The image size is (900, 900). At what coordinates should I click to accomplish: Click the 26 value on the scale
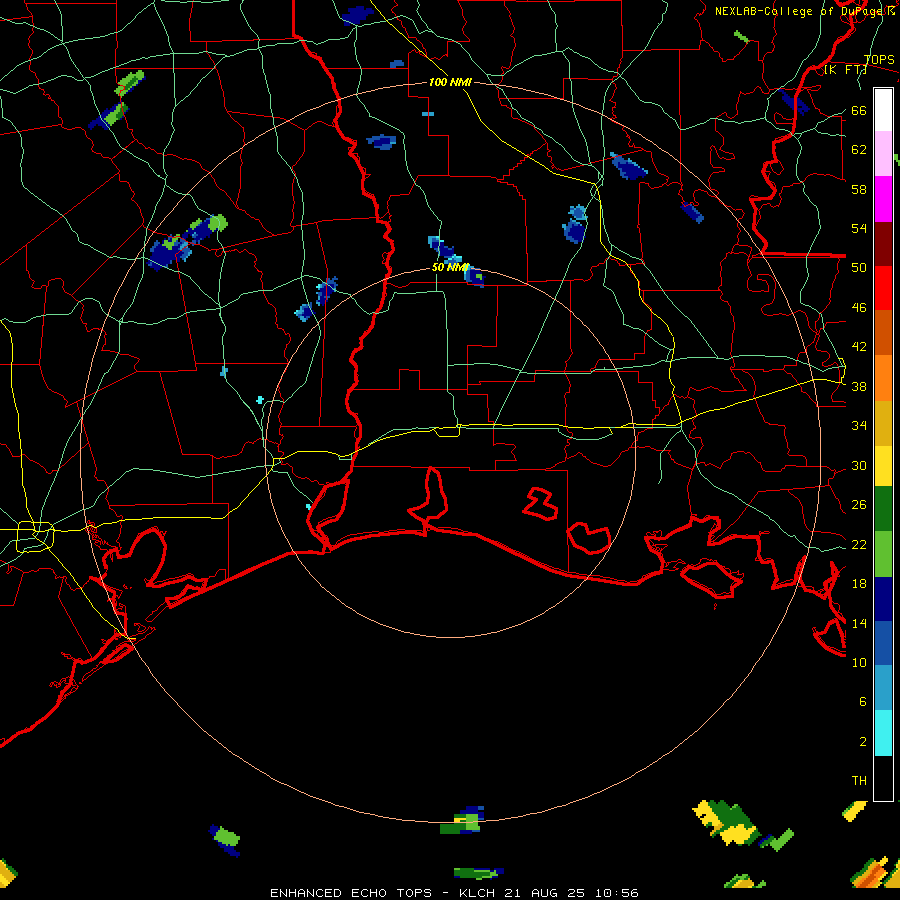859,505
